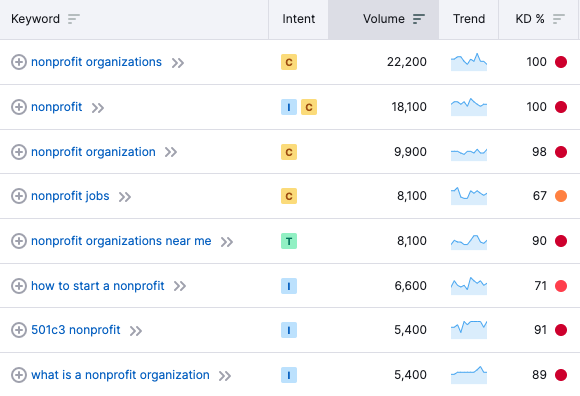Open the double-arrow icon beside '501c3 nonprofit'

tap(136, 331)
